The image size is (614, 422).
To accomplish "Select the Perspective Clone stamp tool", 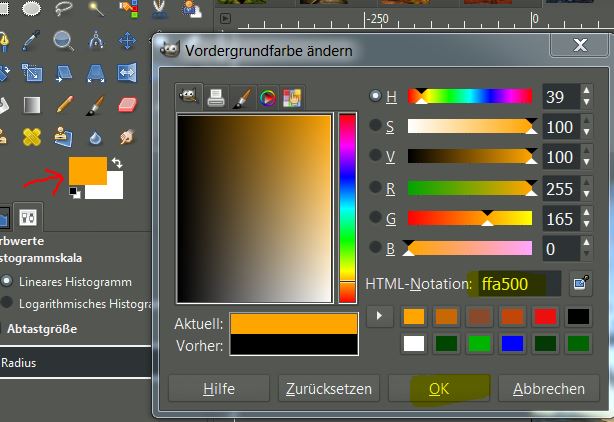I will [x=63, y=137].
